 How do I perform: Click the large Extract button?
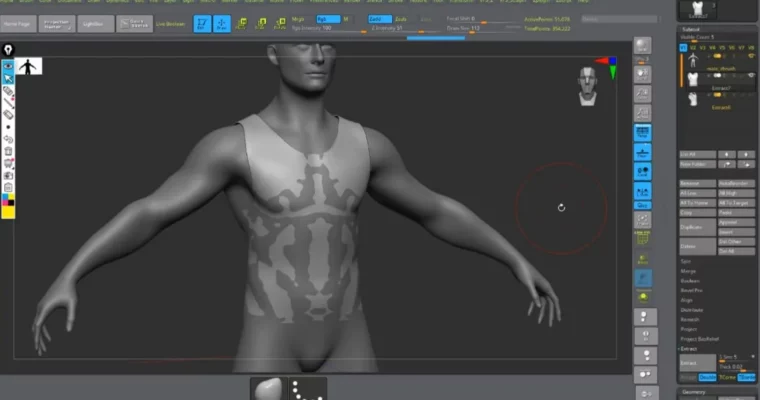(x=697, y=363)
